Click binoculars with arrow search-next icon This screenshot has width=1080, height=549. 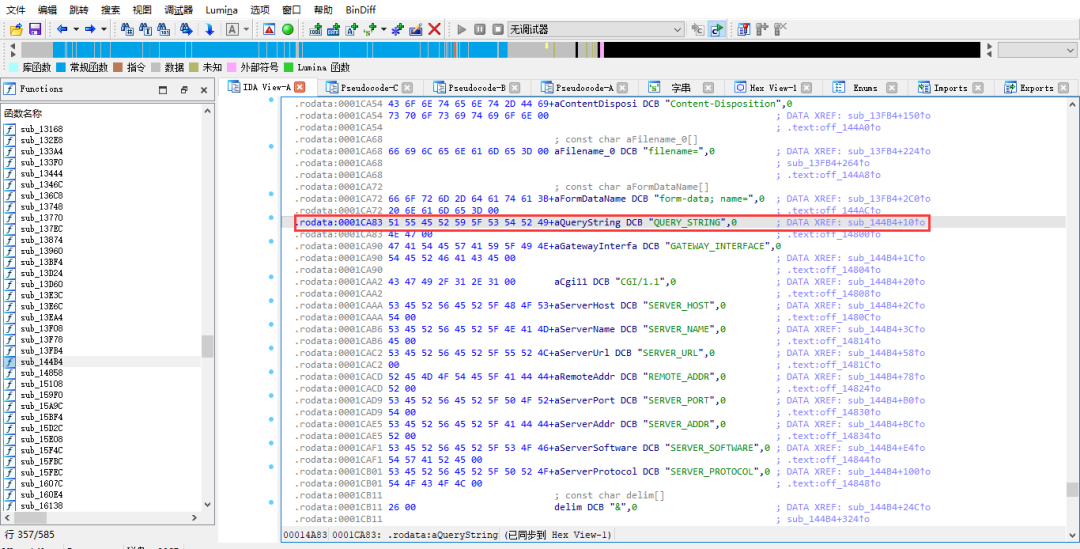[186, 30]
